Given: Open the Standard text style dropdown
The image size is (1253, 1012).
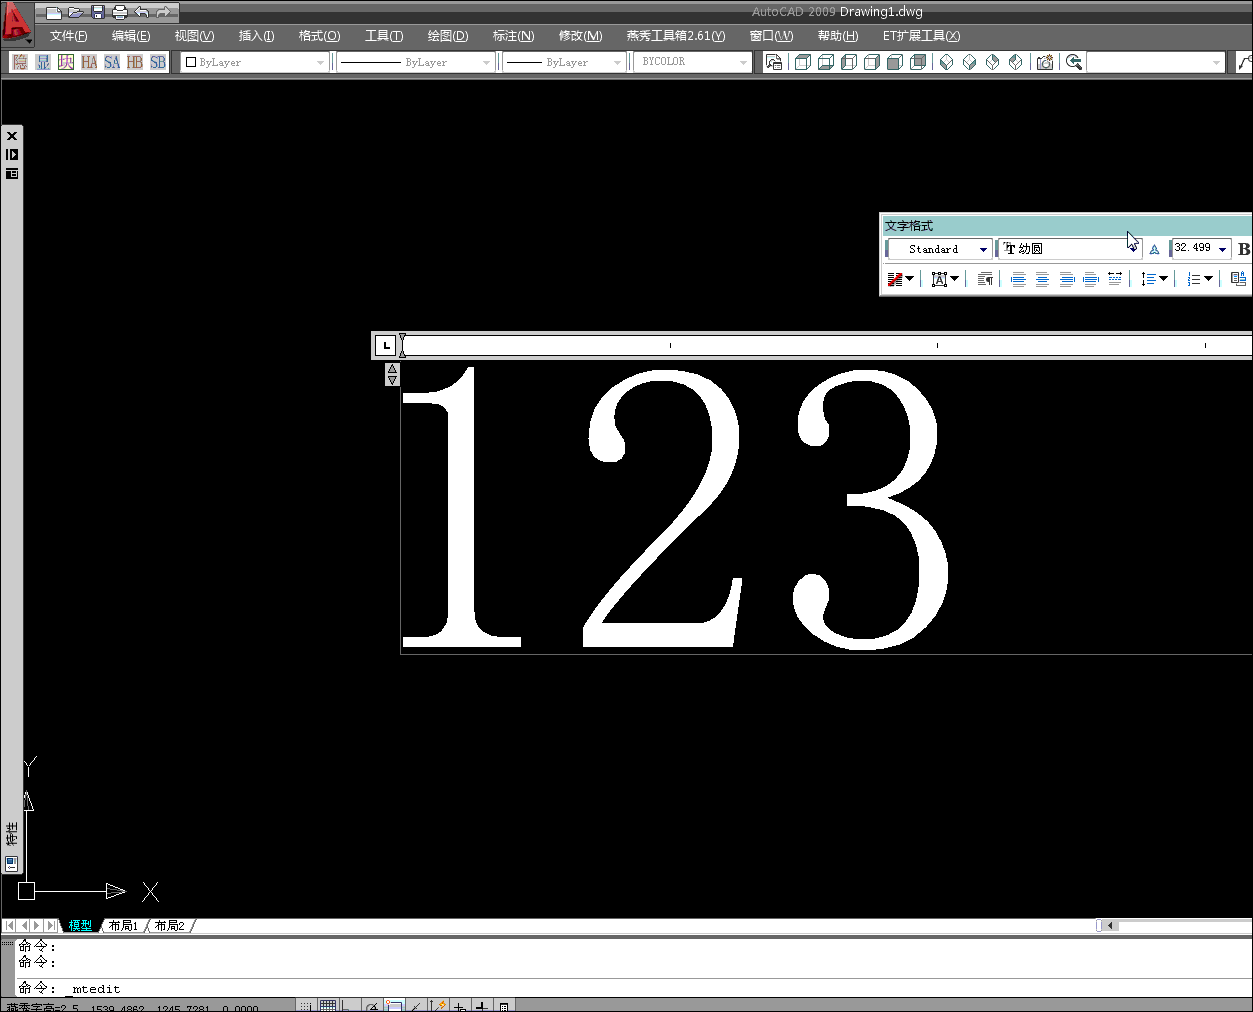Looking at the screenshot, I should click(981, 248).
